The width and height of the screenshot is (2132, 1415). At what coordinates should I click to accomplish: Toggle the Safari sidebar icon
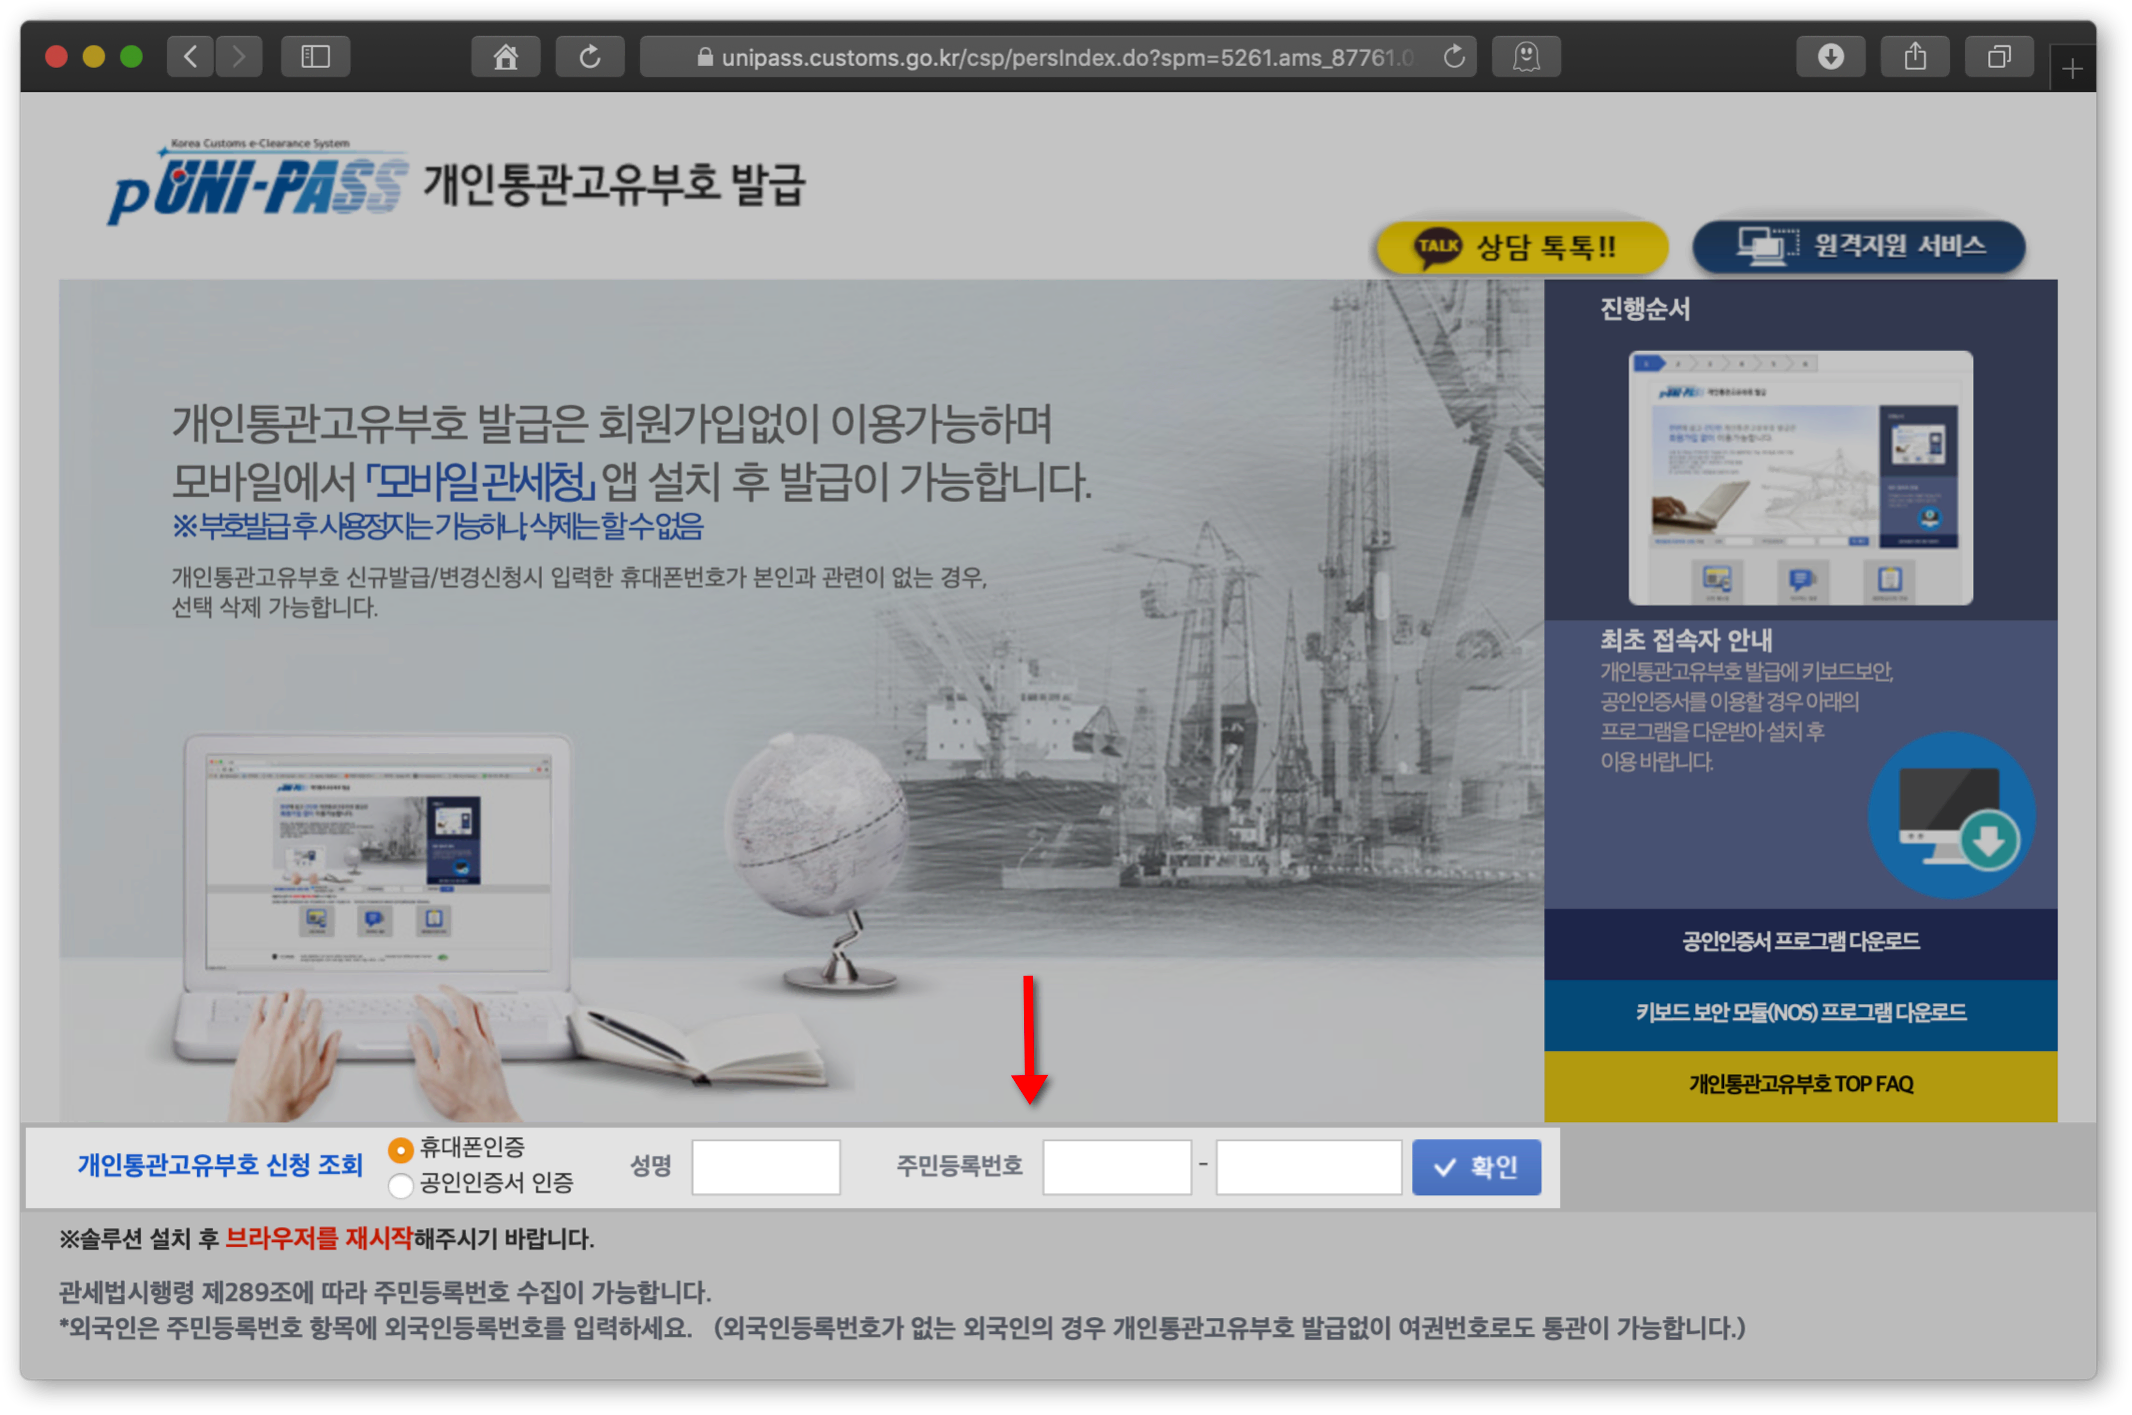tap(316, 57)
